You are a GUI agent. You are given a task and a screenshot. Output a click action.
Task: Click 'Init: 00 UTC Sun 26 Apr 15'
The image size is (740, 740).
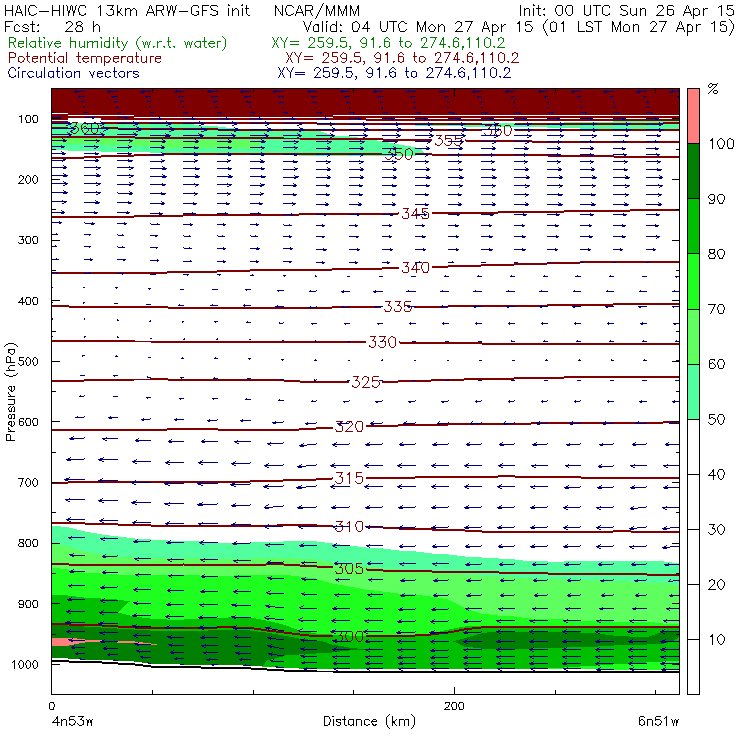626,10
